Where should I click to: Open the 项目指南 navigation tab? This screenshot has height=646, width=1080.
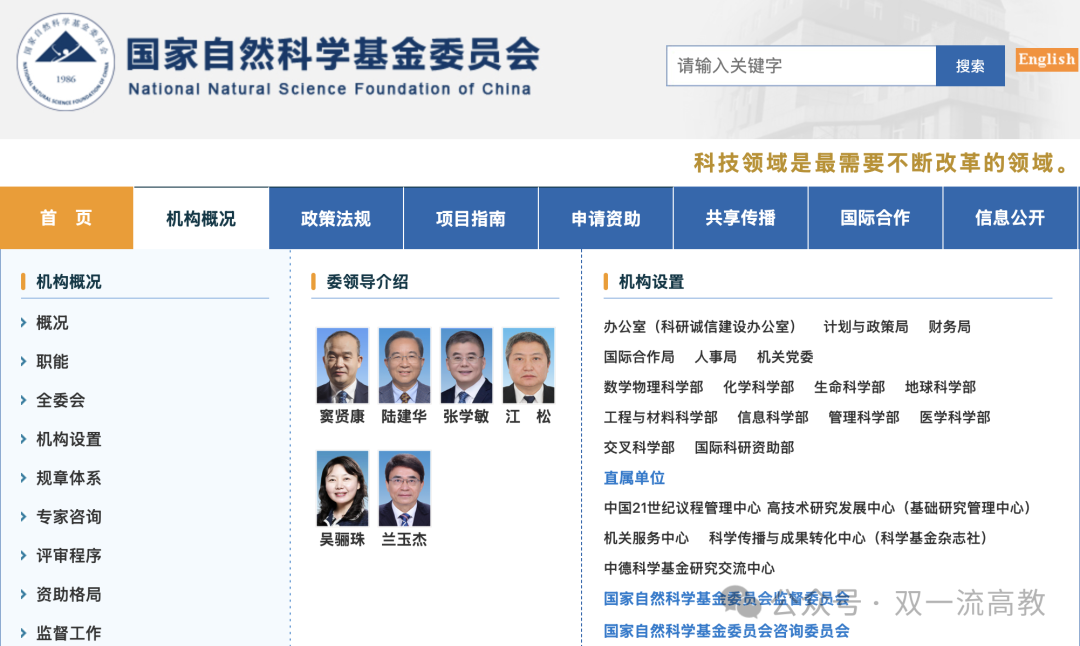[471, 218]
